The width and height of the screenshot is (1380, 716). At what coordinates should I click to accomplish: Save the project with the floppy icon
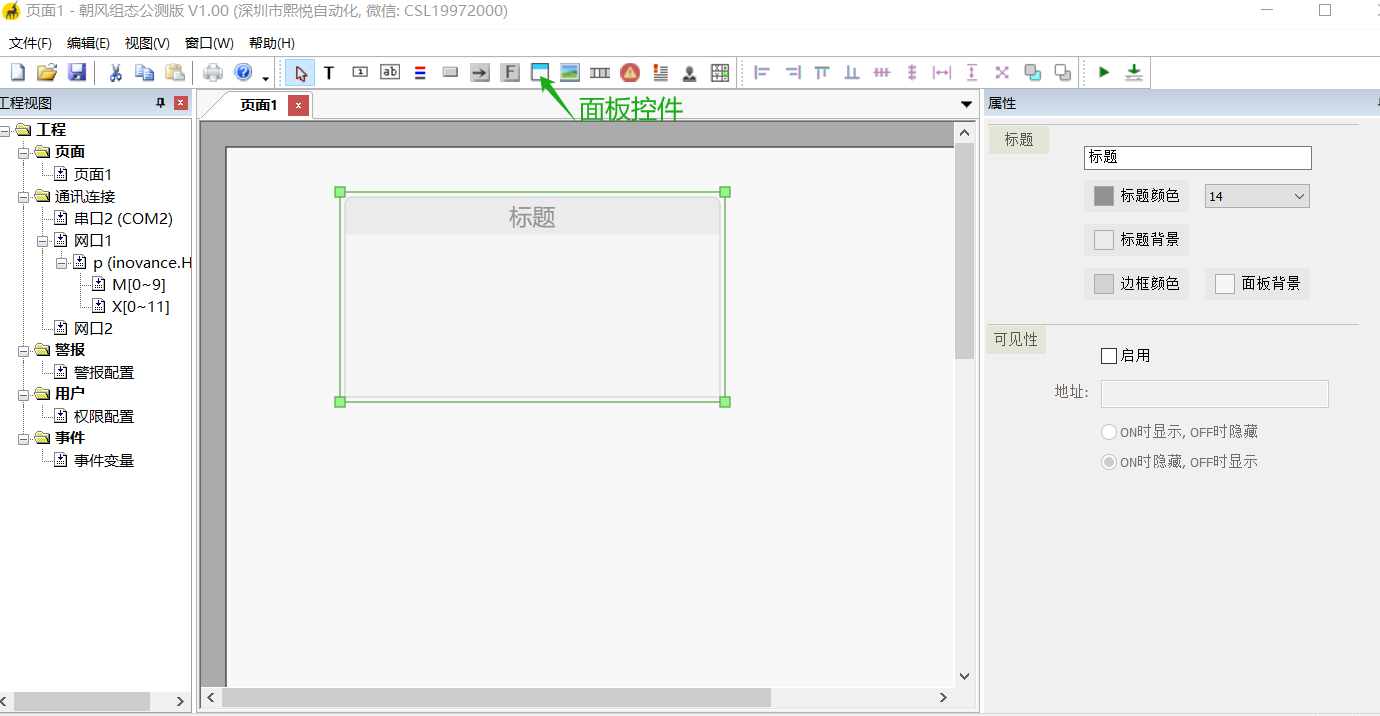click(77, 72)
